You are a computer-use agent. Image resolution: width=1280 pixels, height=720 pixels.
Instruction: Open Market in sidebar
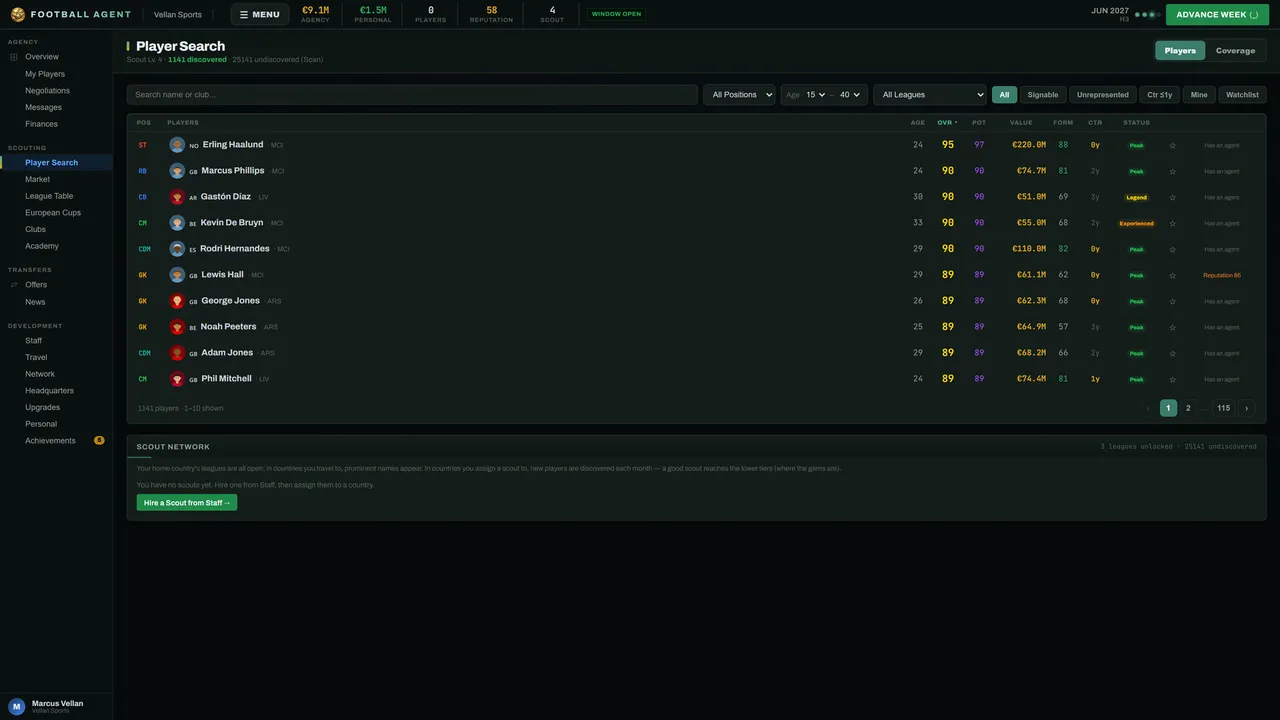pyautogui.click(x=37, y=179)
